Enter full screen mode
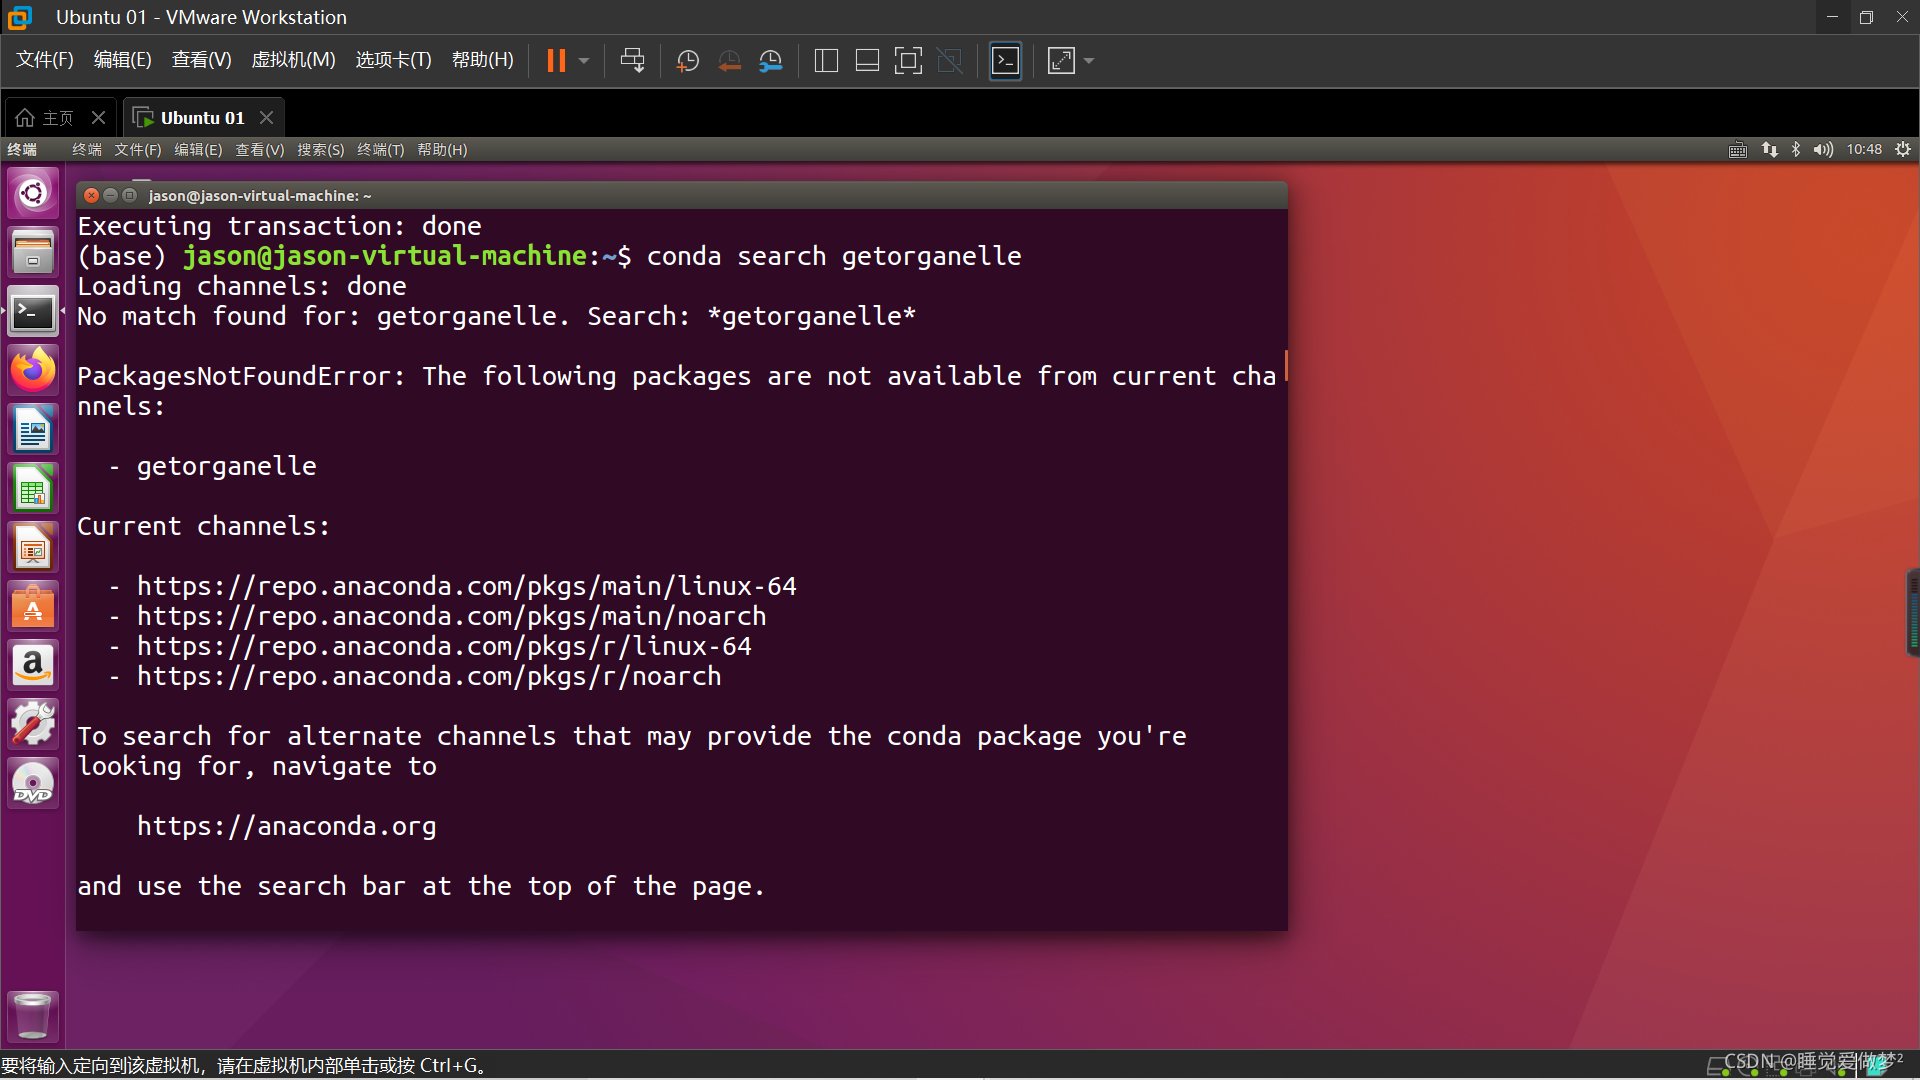The height and width of the screenshot is (1080, 1920). 908,61
